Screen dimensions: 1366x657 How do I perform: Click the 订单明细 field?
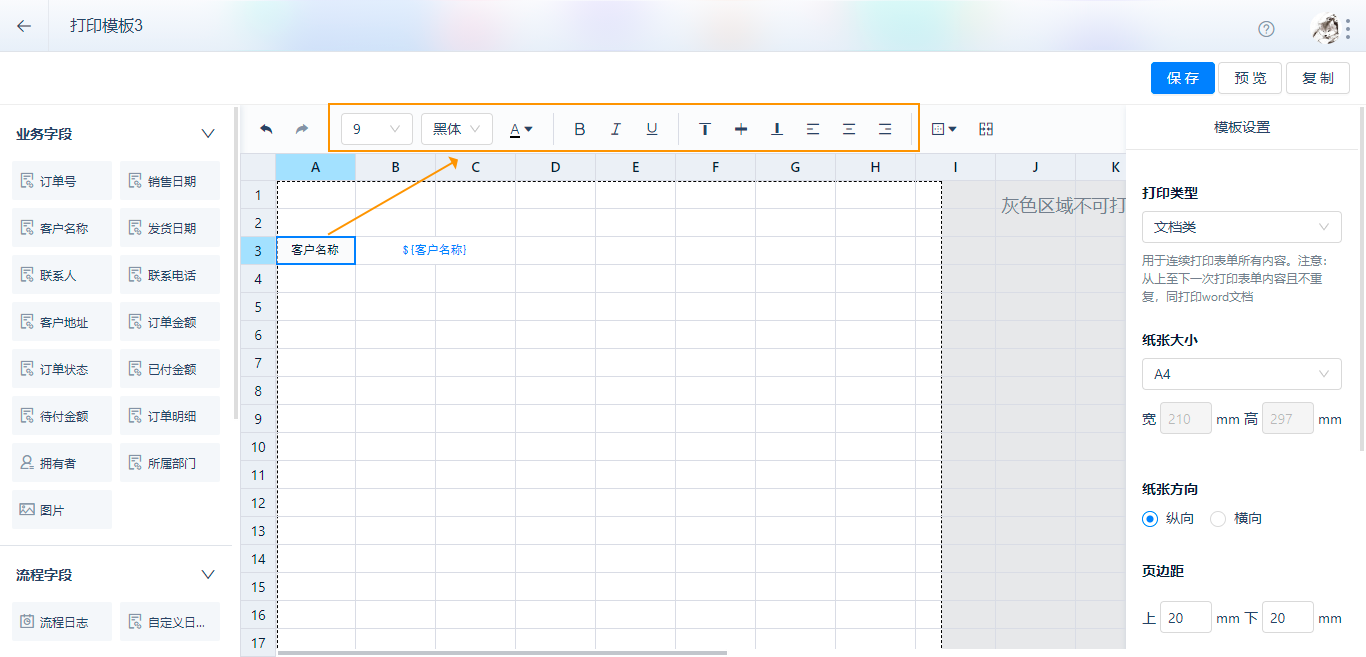coord(170,416)
